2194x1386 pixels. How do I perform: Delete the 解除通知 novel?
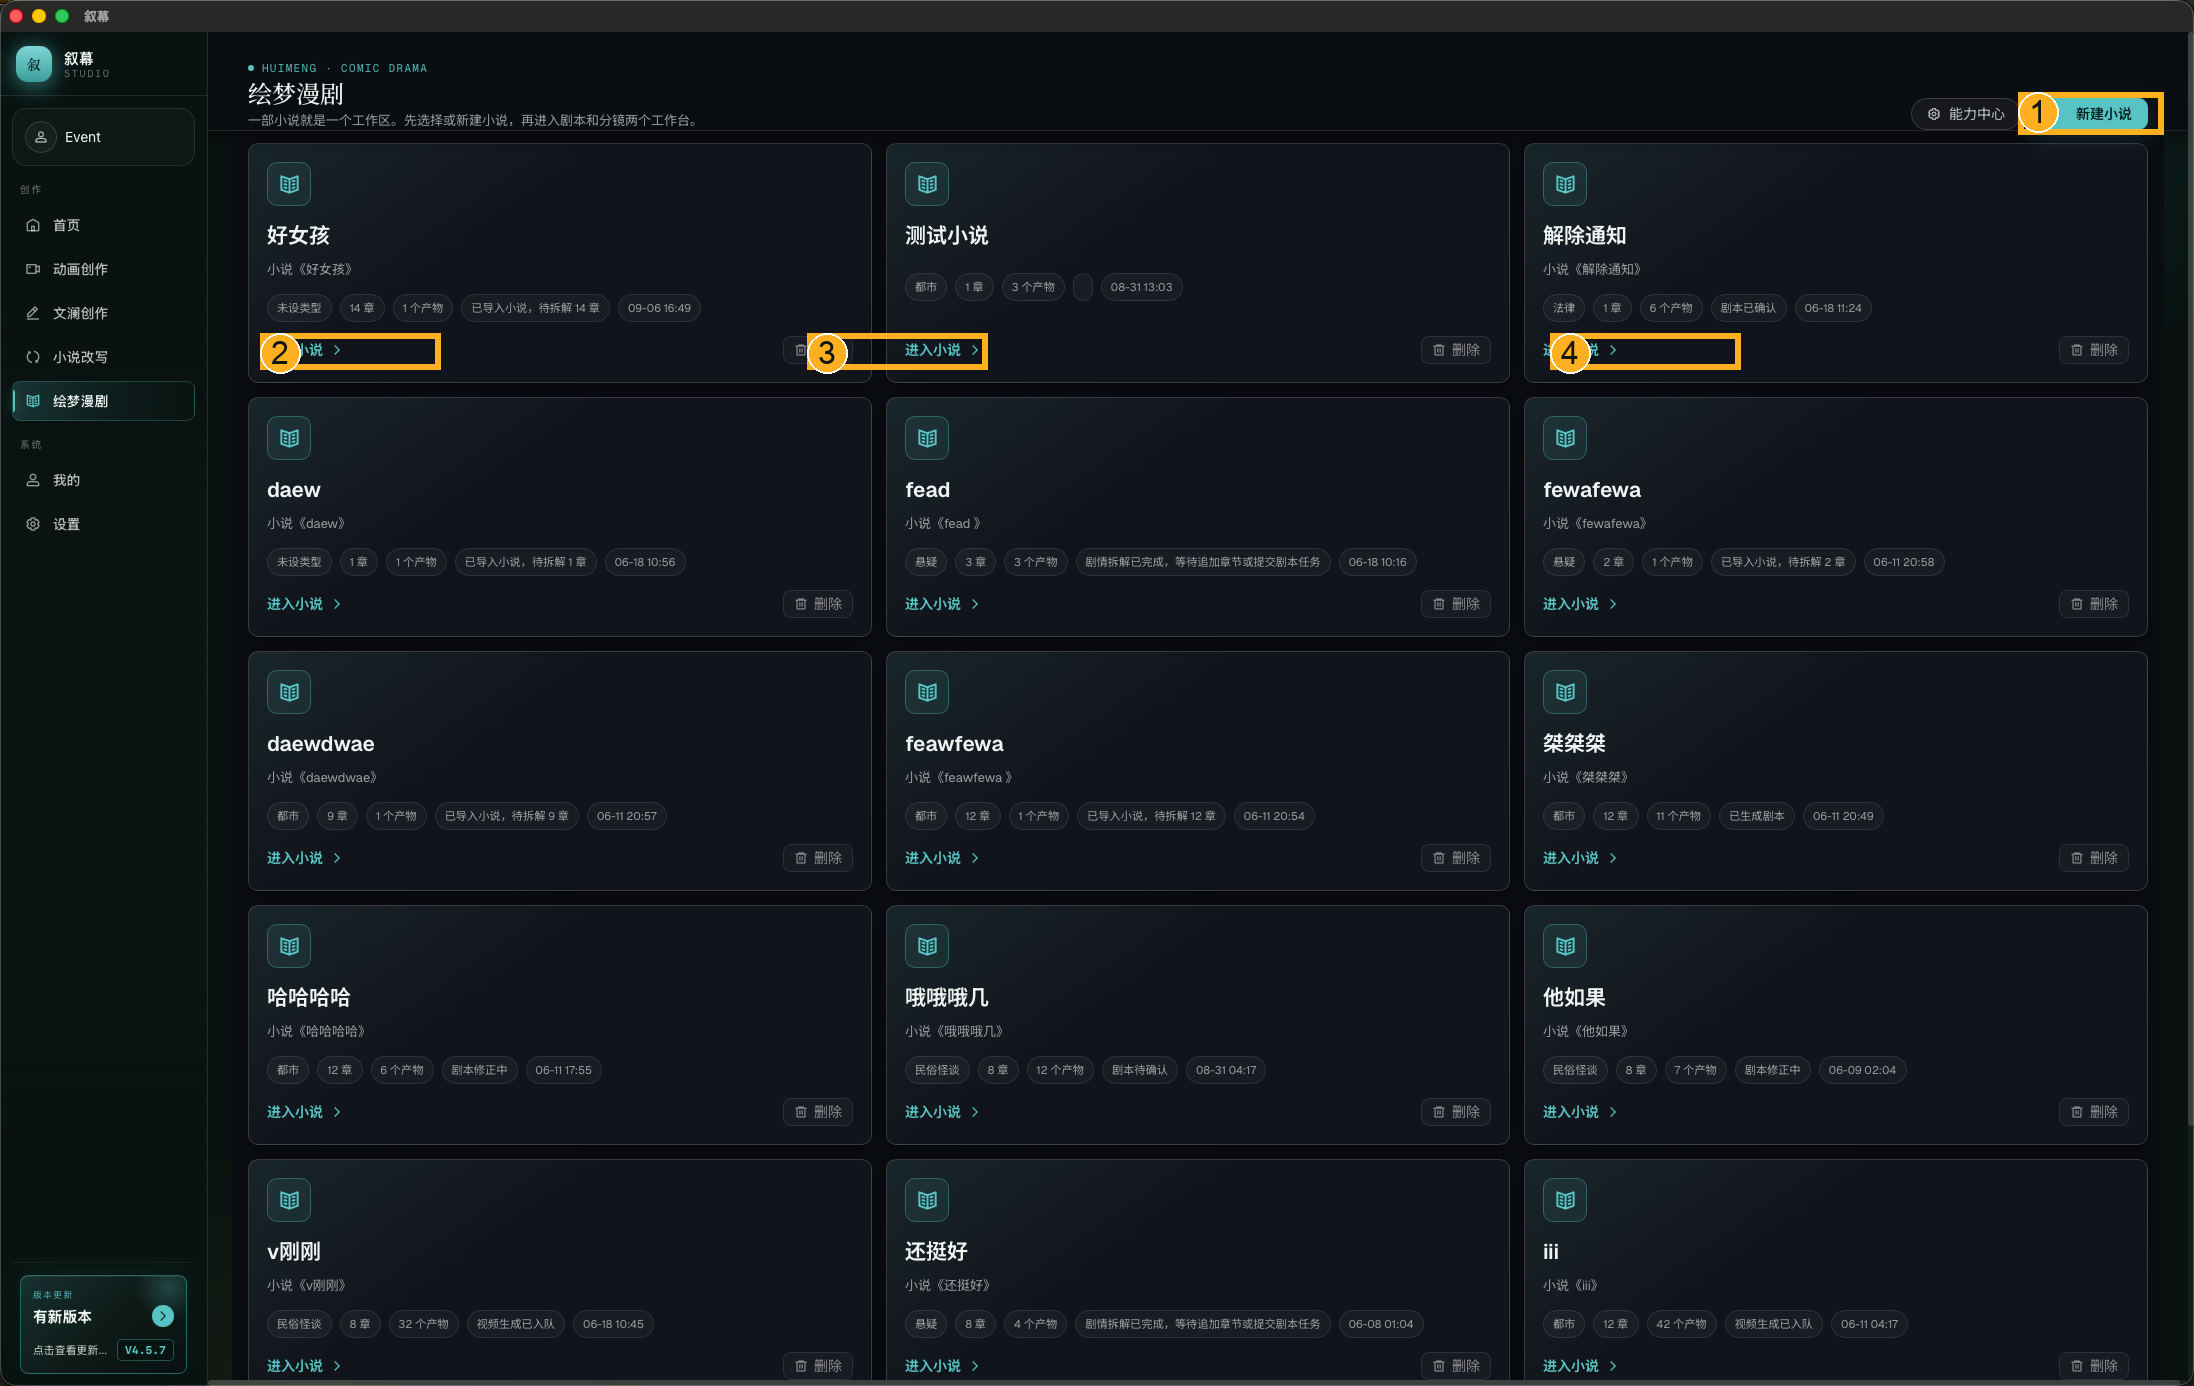2094,350
